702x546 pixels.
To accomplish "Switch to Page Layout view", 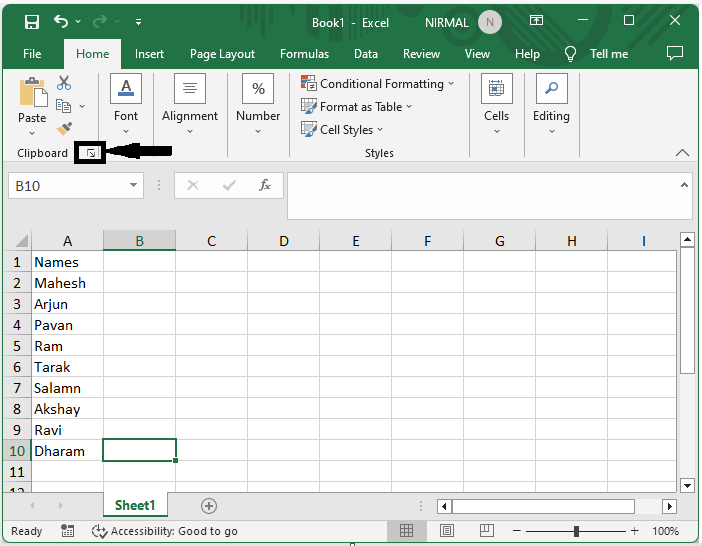I will point(447,531).
